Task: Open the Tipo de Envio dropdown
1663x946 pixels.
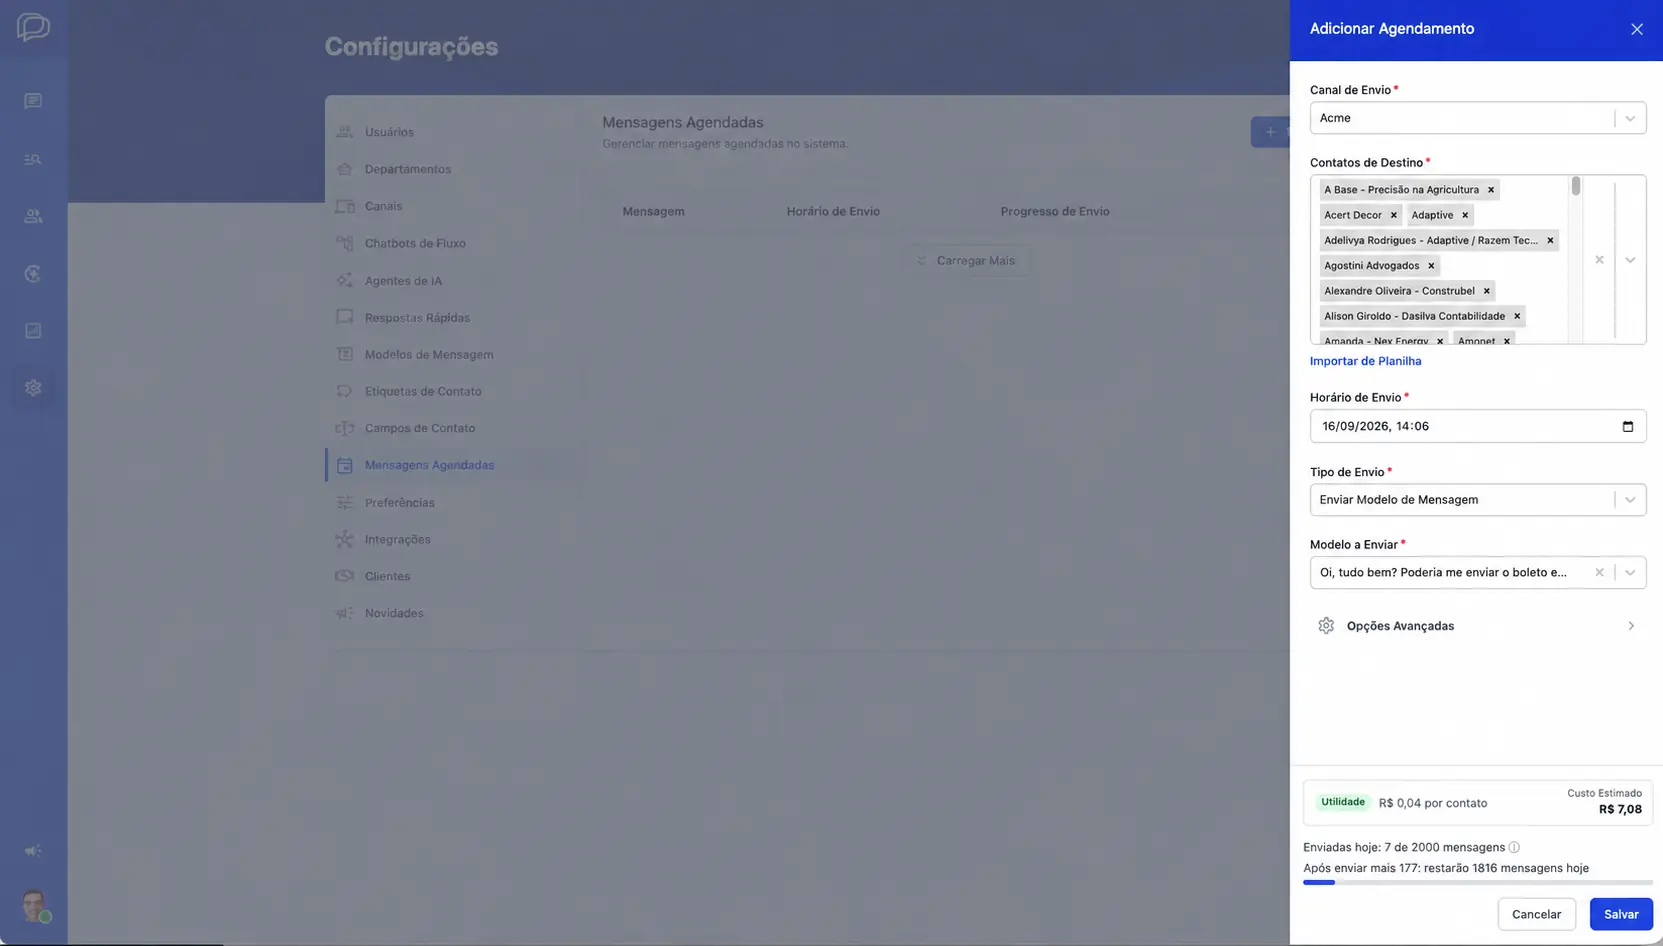Action: click(x=1477, y=500)
